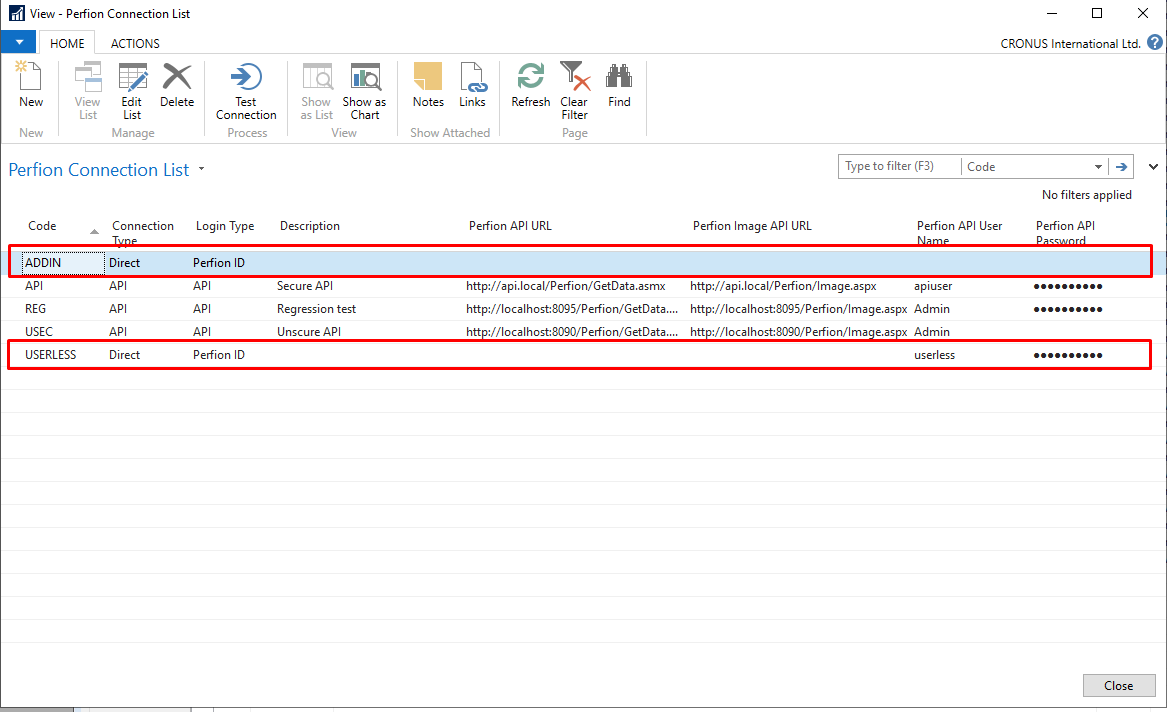Sort by Connection Type column header

click(143, 232)
